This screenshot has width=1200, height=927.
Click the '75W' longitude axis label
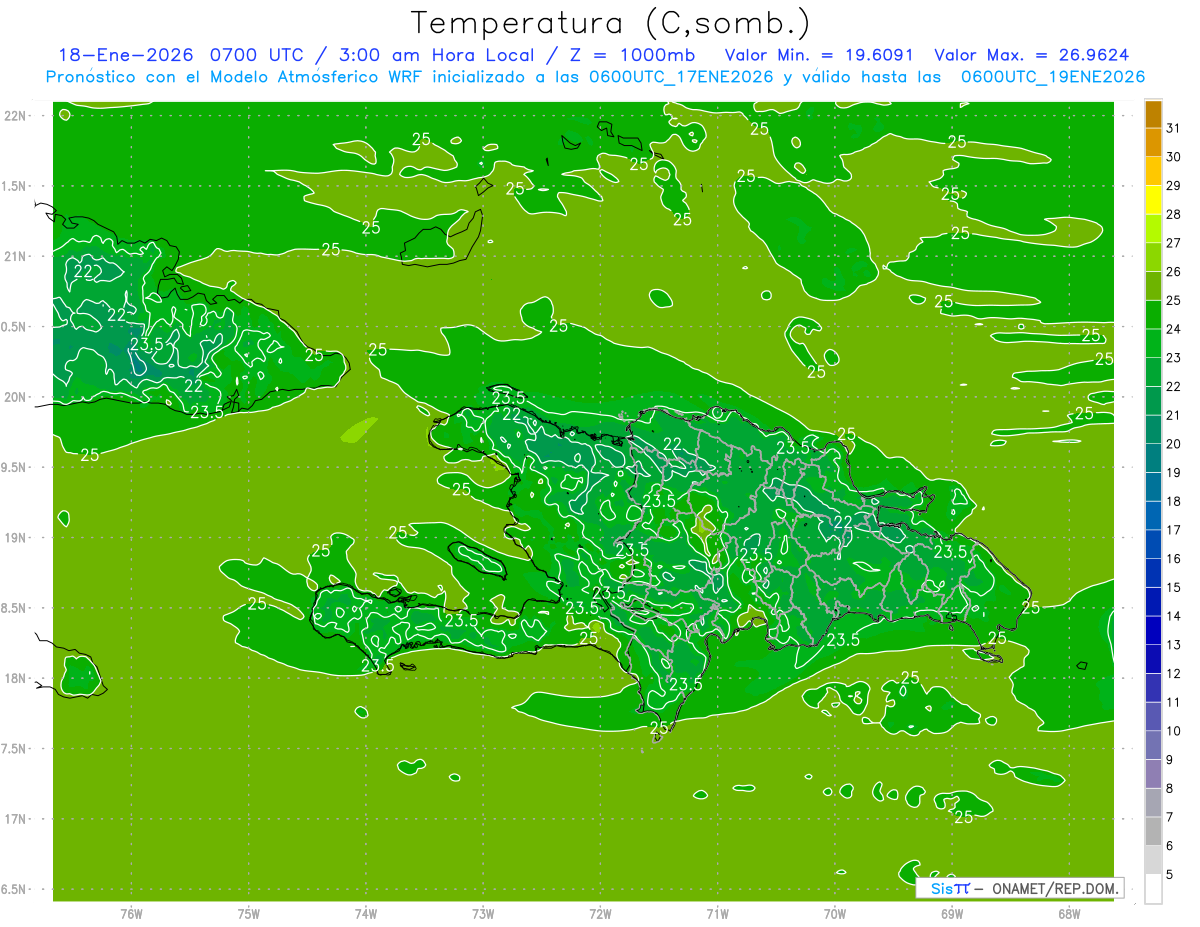tap(249, 914)
